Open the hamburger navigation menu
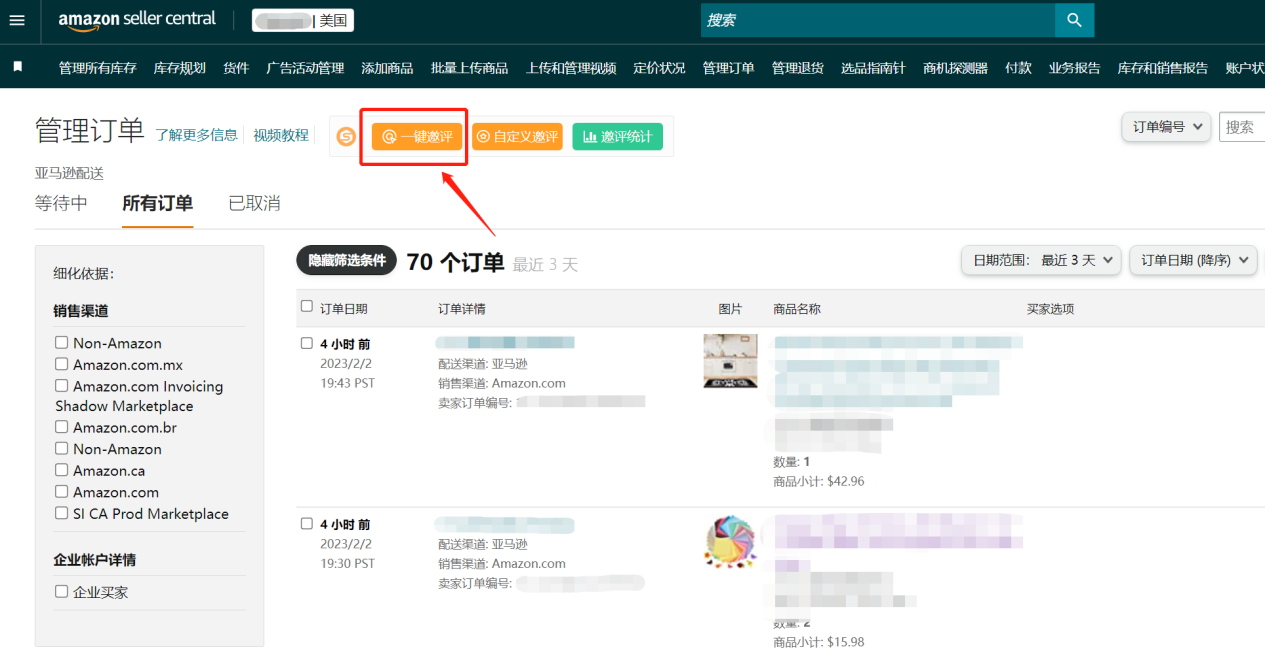 pyautogui.click(x=17, y=20)
